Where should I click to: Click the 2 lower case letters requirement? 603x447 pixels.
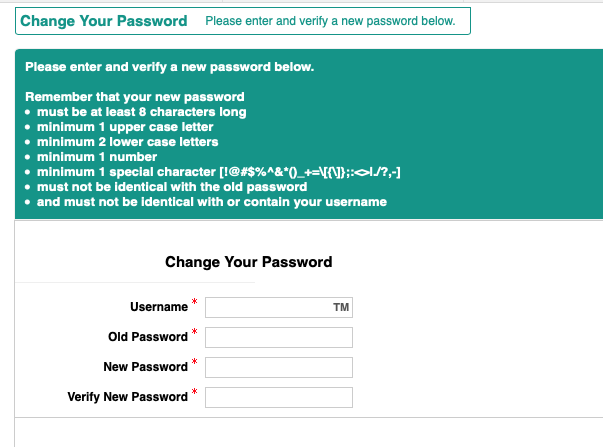click(127, 142)
